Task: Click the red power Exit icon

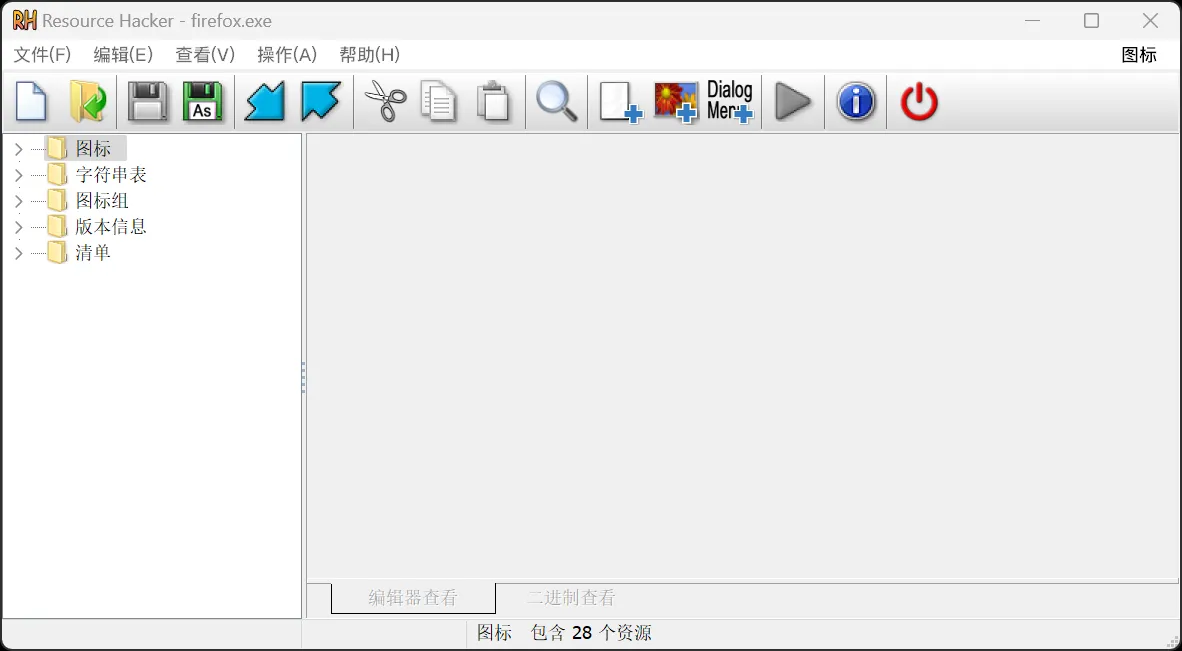Action: pyautogui.click(x=919, y=102)
